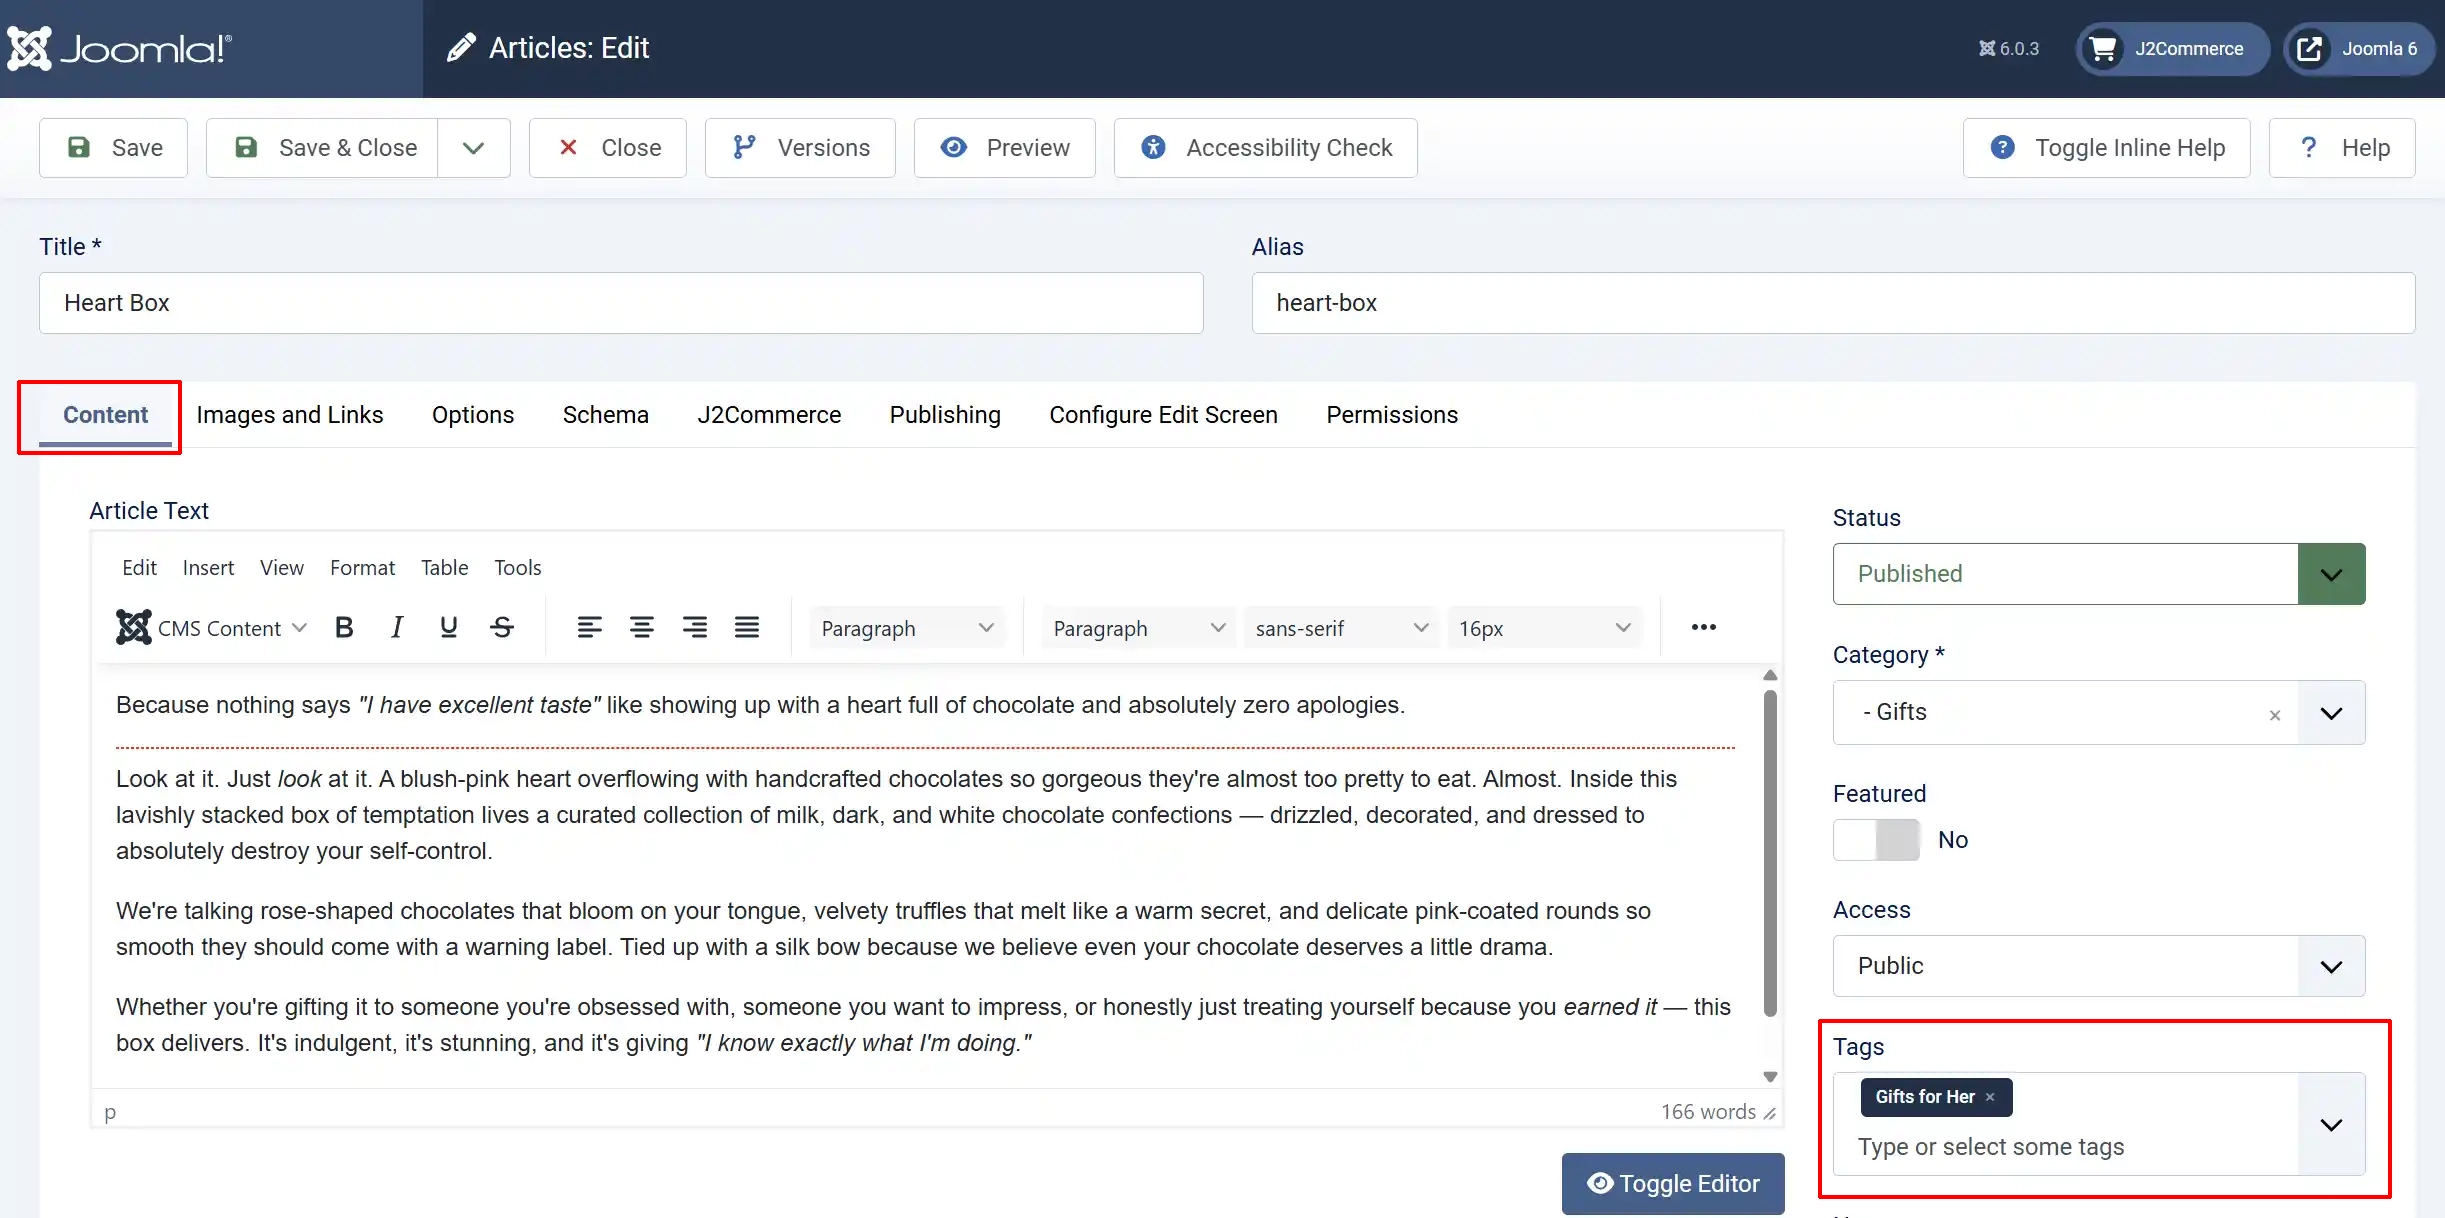The image size is (2445, 1218).
Task: Open the Options tab
Action: 473,415
